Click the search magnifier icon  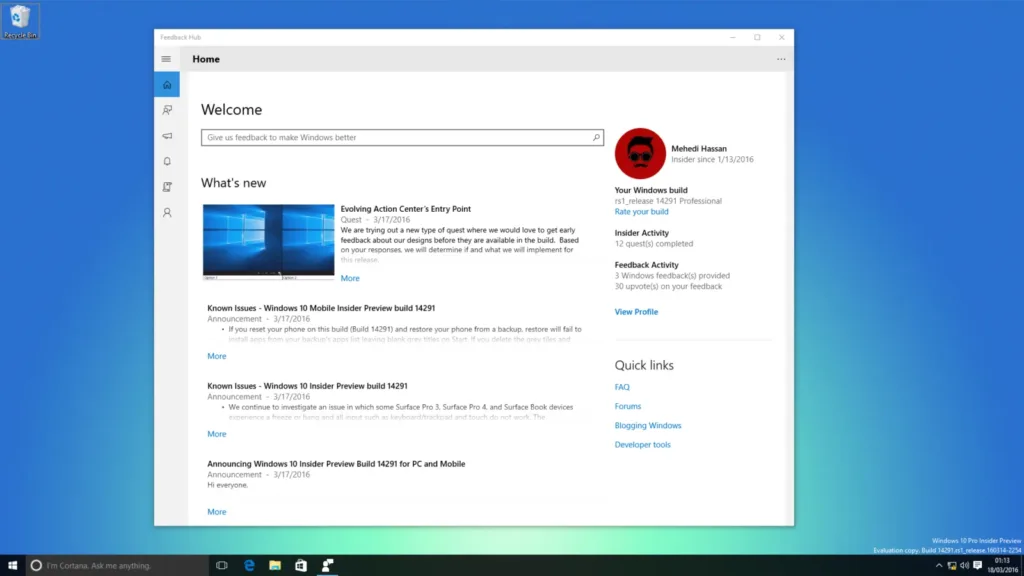[x=596, y=137]
